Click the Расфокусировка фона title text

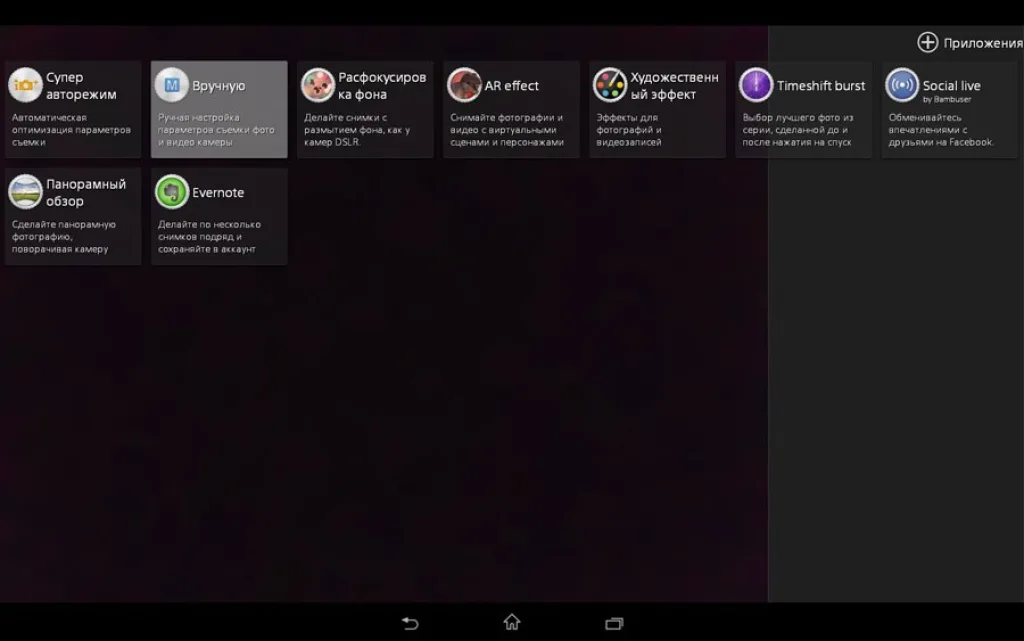(x=382, y=86)
